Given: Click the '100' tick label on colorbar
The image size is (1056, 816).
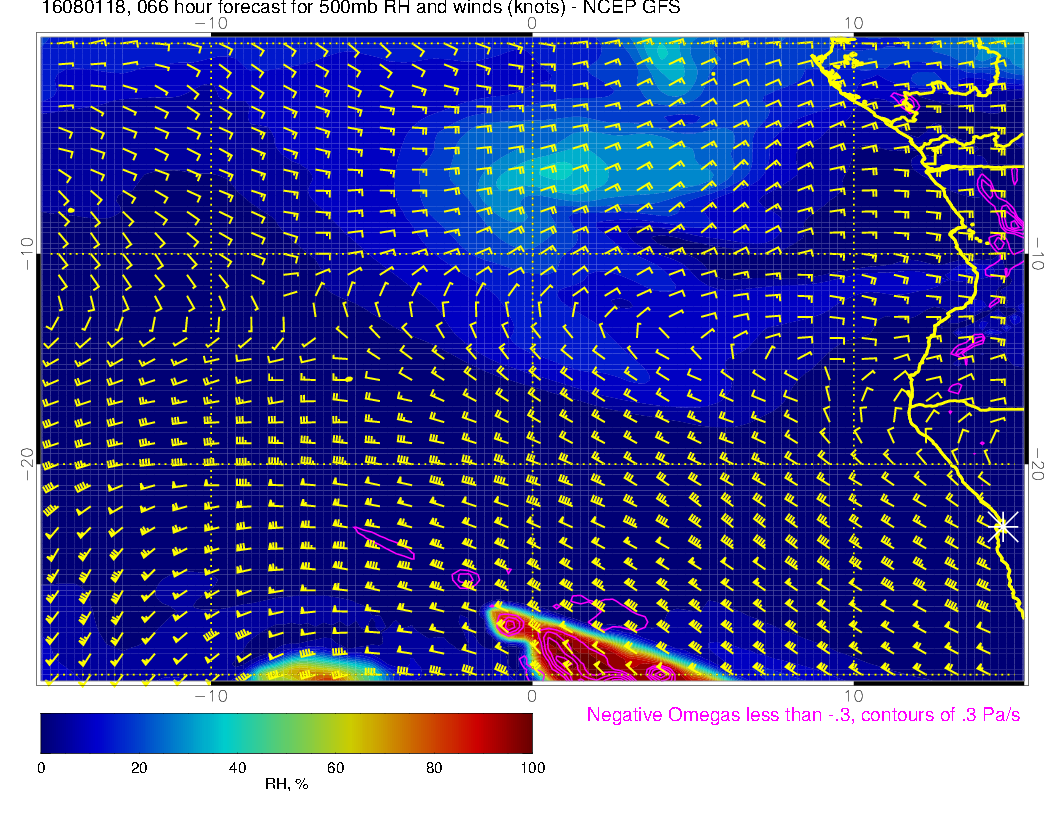Looking at the screenshot, I should pos(532,768).
